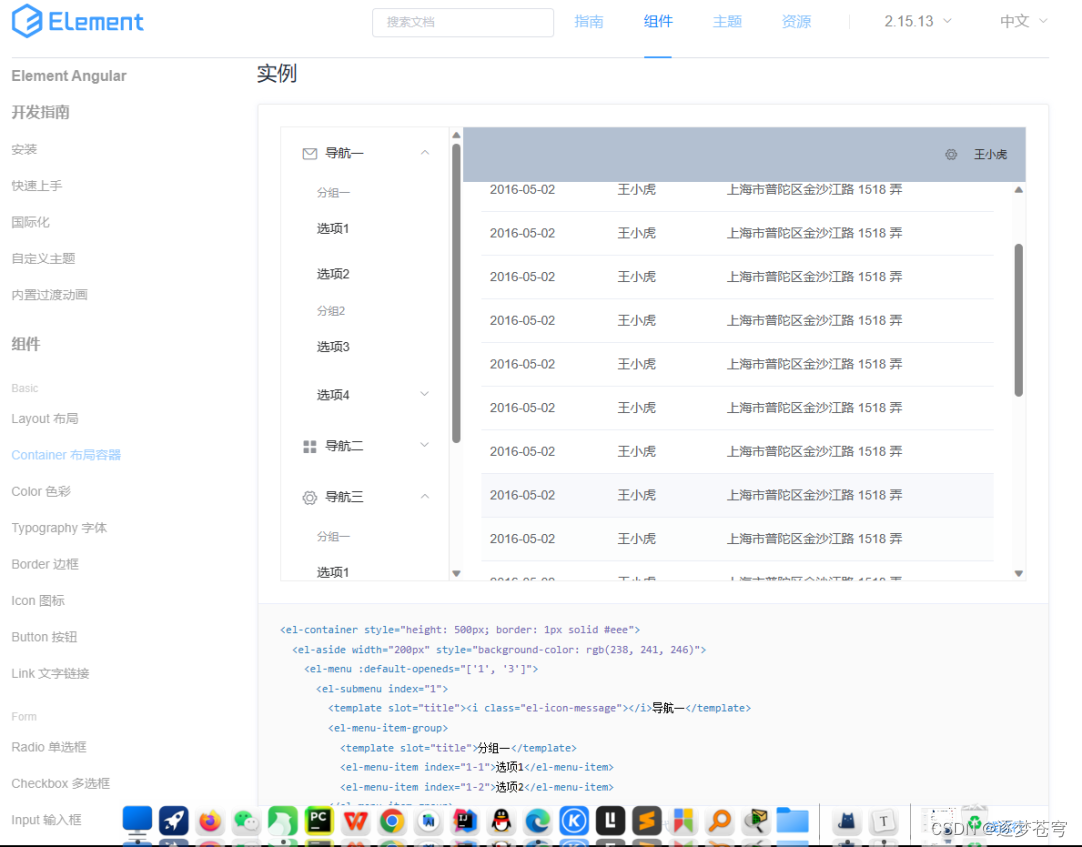Viewport: 1082px width, 847px height.
Task: Open the orange magnifier search app in the dock
Action: (x=720, y=821)
